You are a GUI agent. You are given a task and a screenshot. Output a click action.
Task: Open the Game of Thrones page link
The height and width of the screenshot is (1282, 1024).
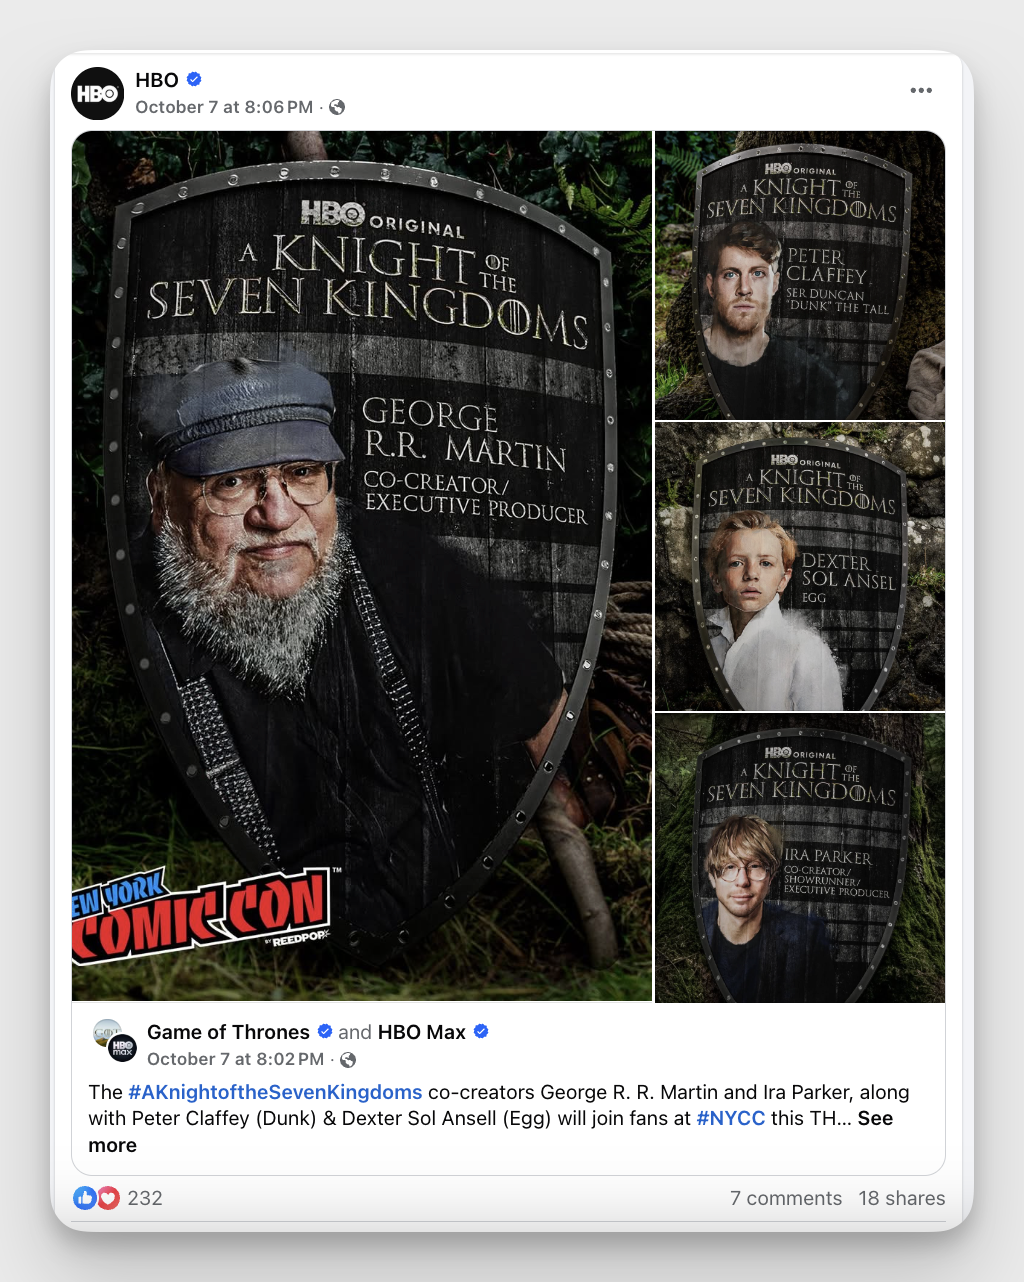click(228, 1032)
